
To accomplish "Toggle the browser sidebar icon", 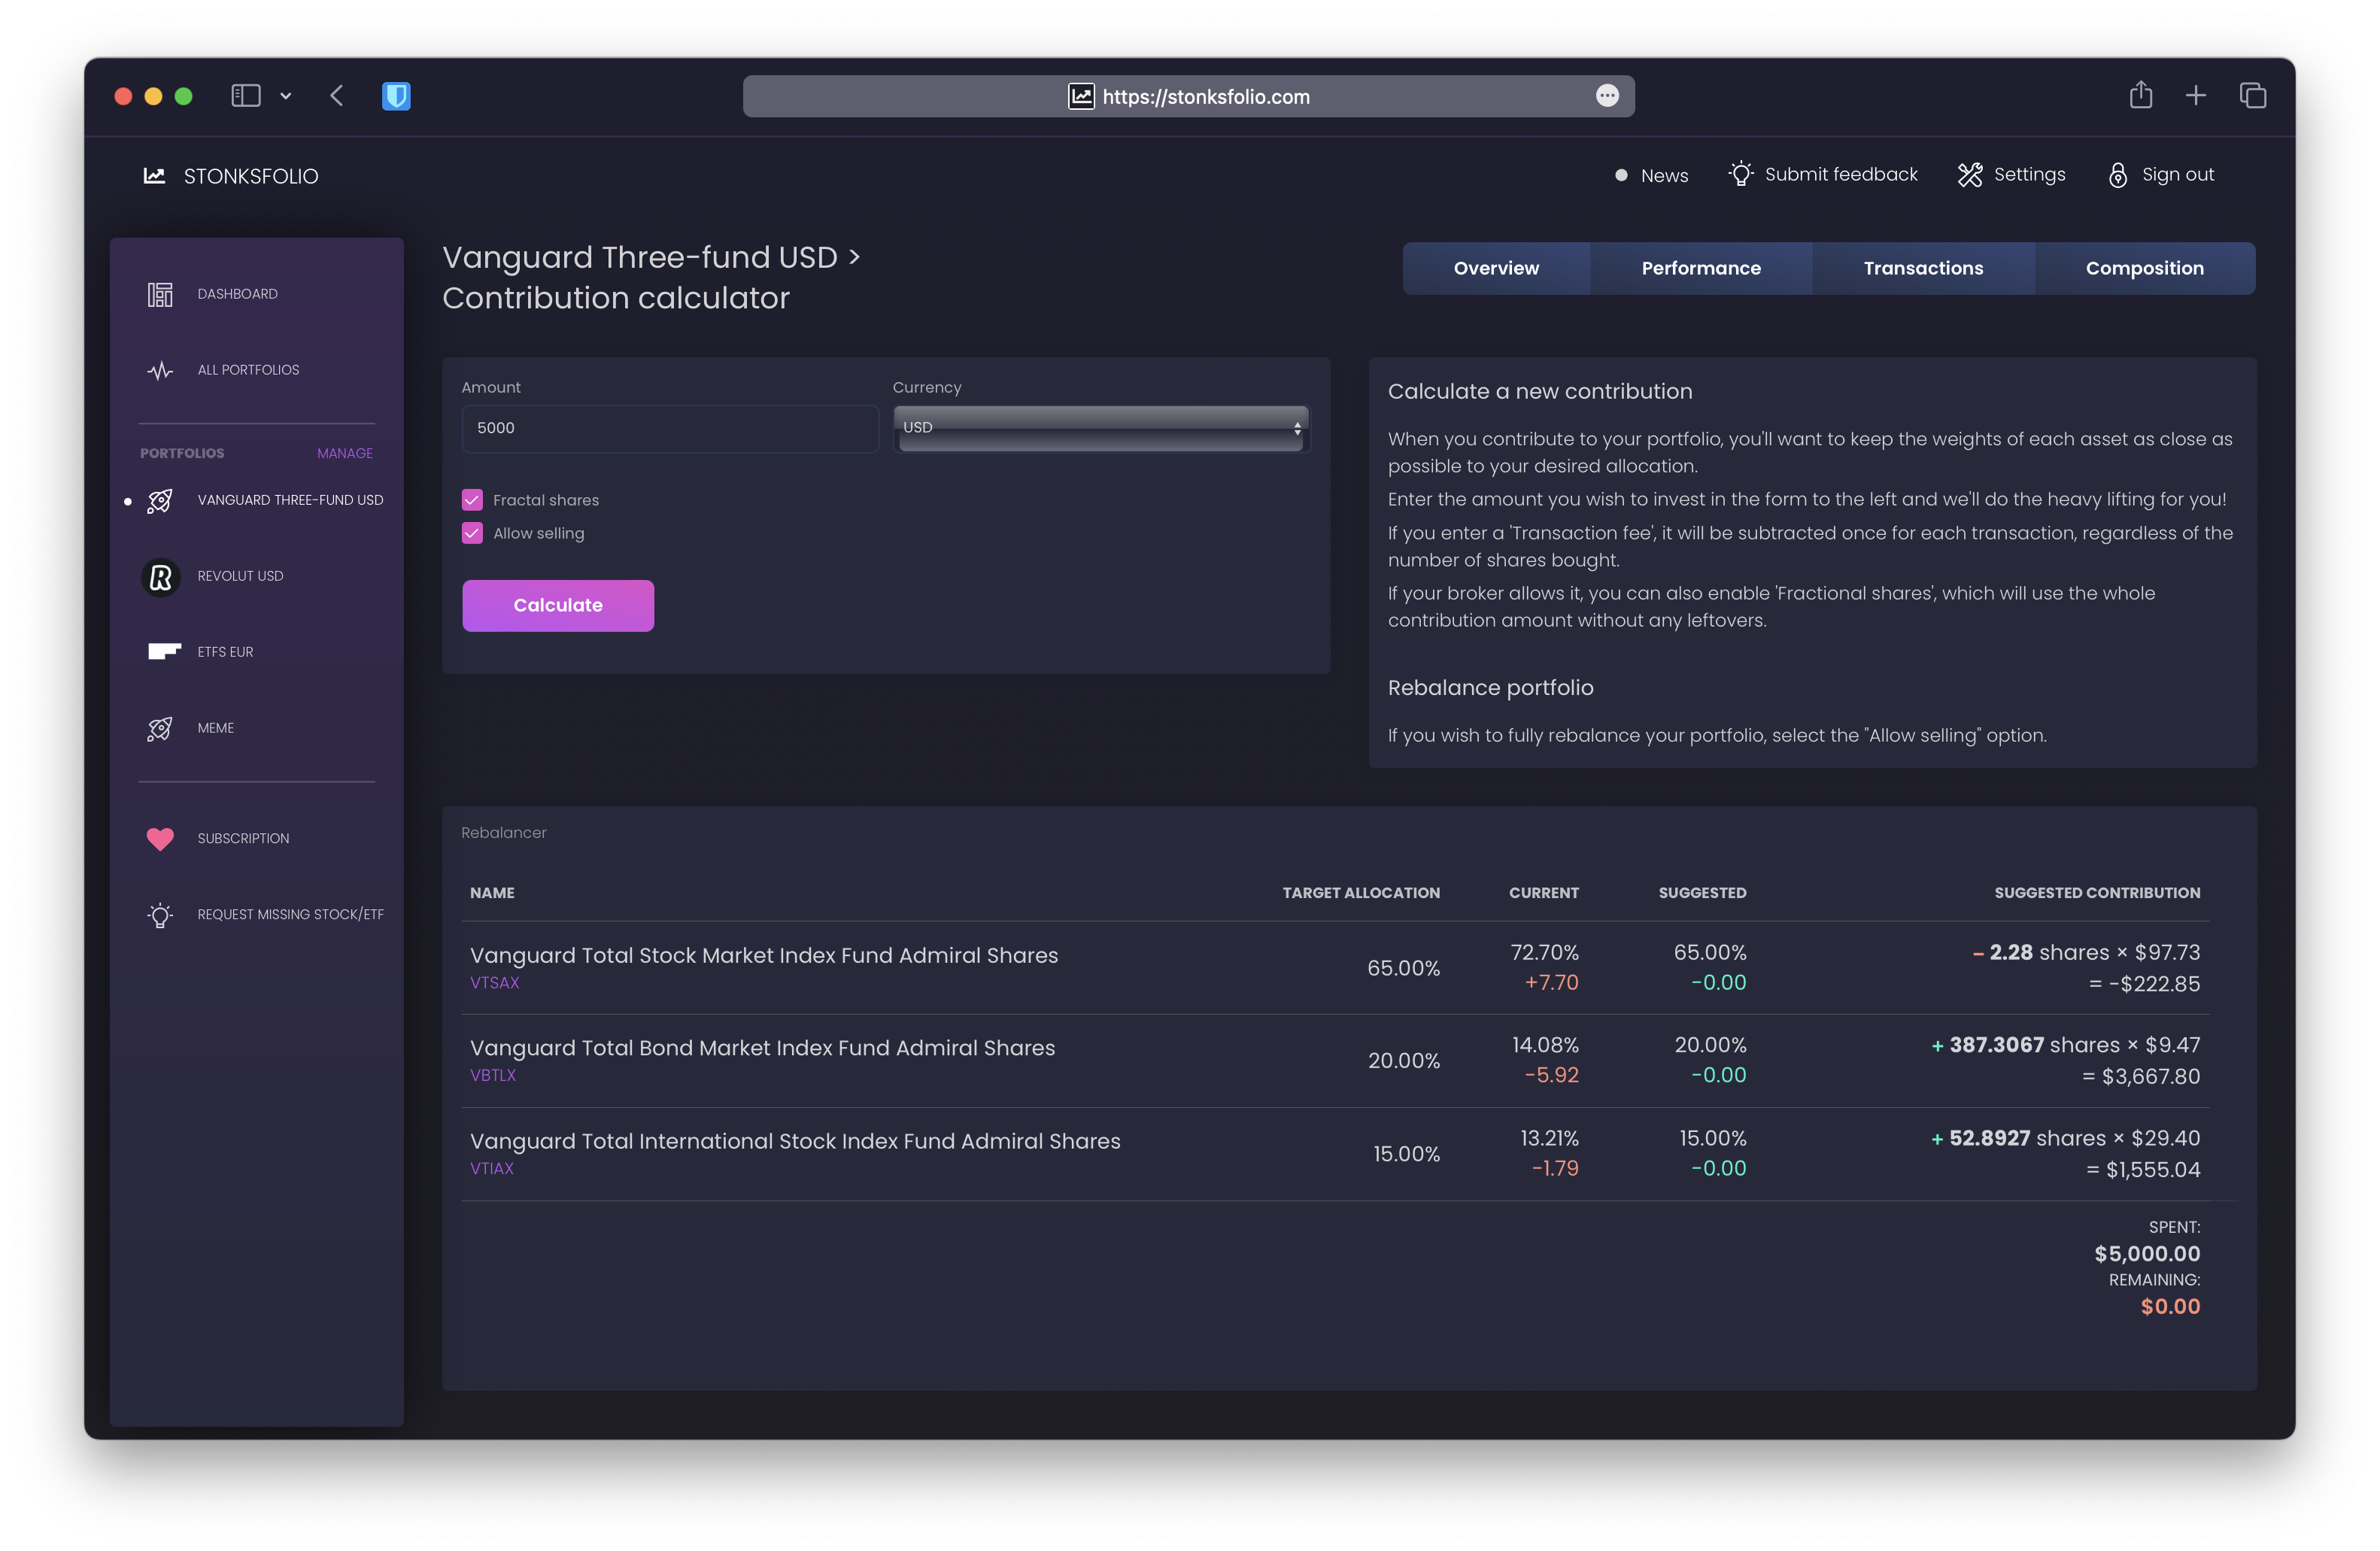I will [246, 96].
